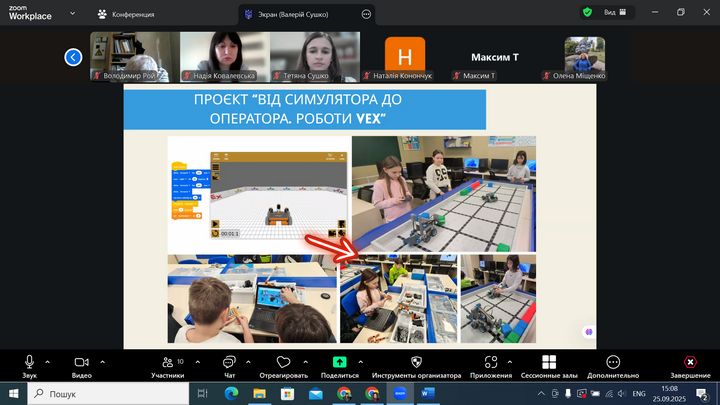Open the Участники participants panel

coord(167,363)
